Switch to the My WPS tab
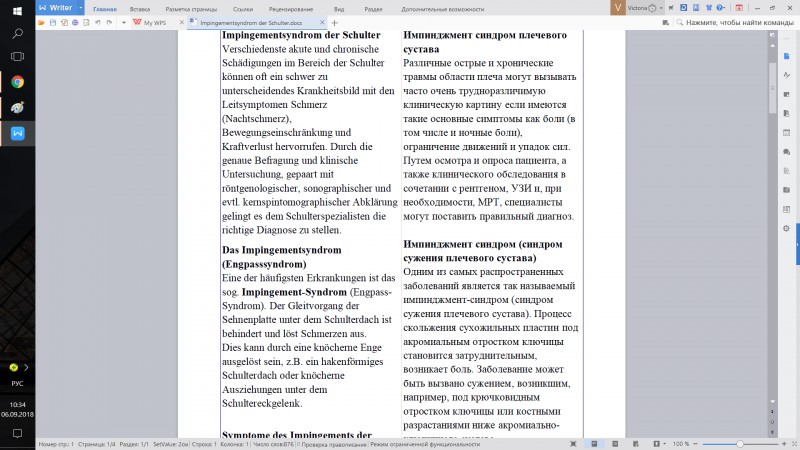Viewport: 800px width, 450px height. pyautogui.click(x=155, y=22)
